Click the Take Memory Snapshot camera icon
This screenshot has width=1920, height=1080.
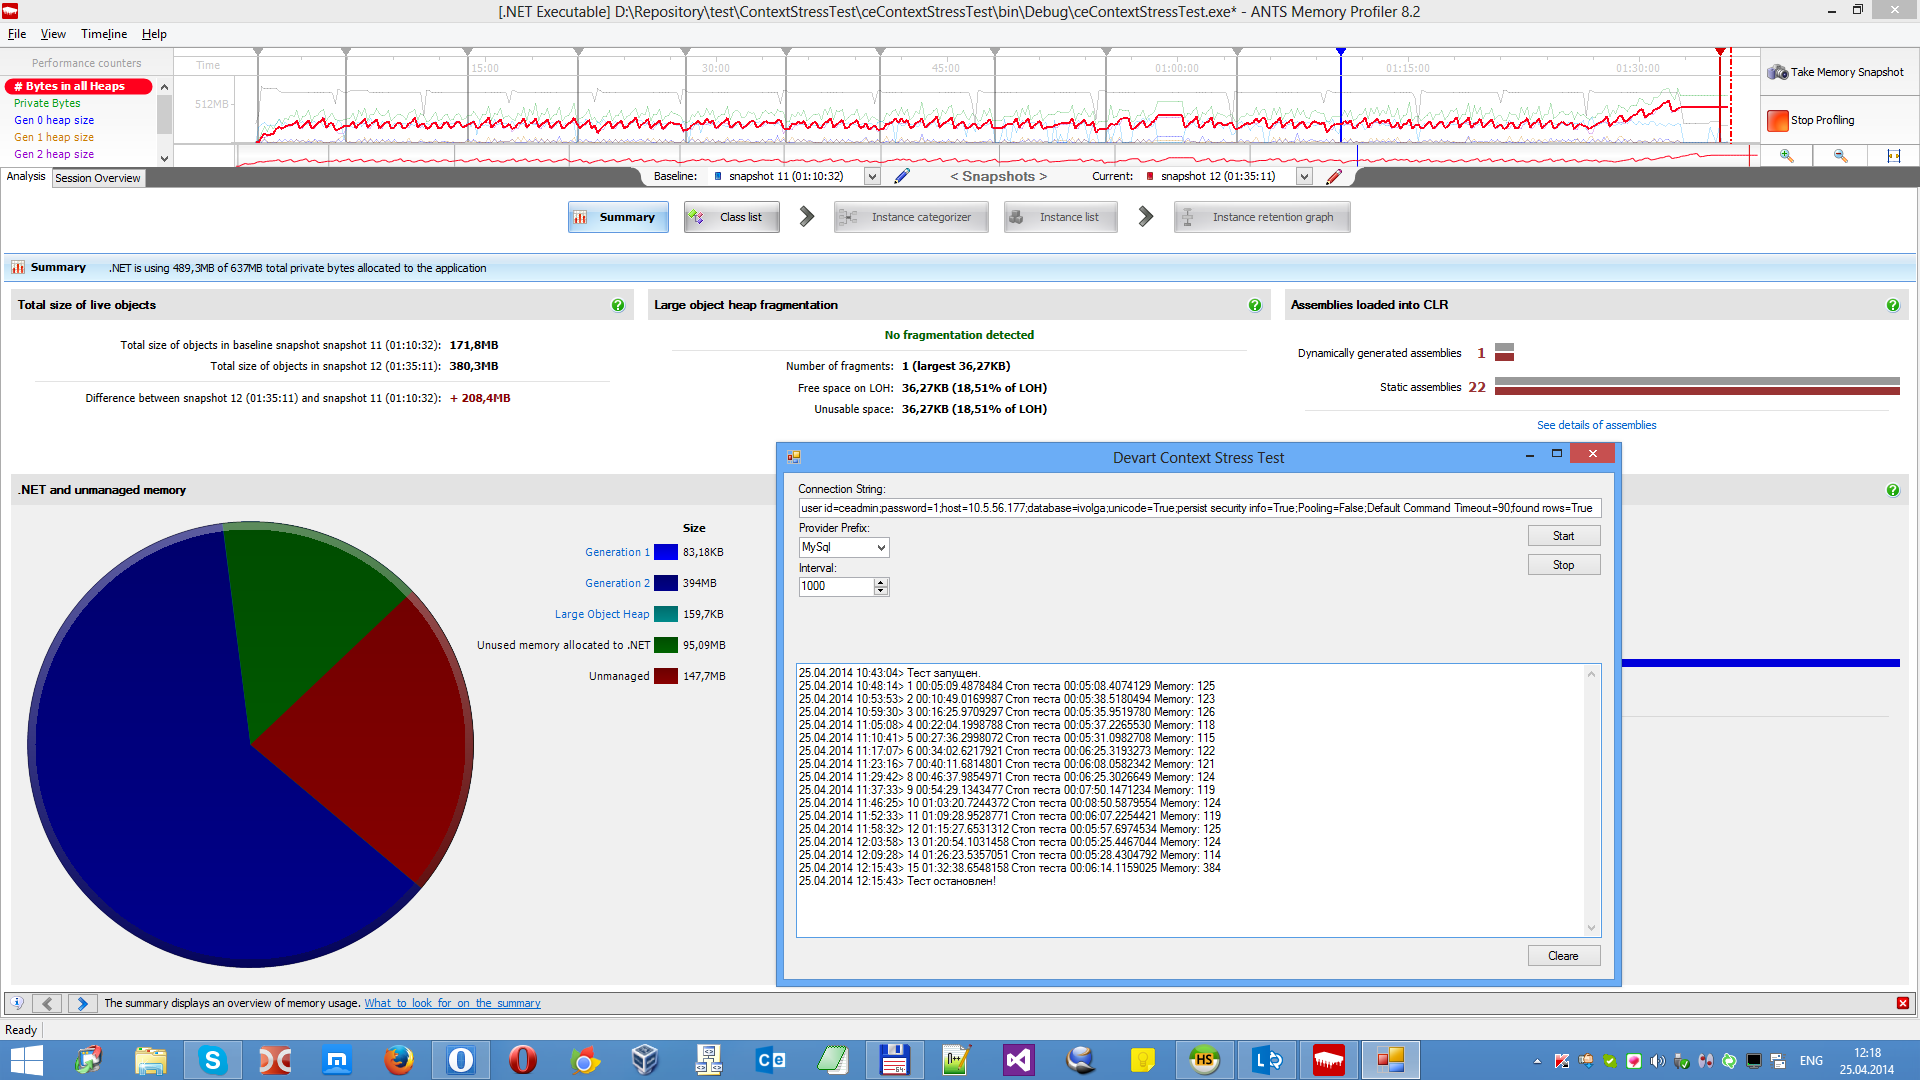(1777, 72)
